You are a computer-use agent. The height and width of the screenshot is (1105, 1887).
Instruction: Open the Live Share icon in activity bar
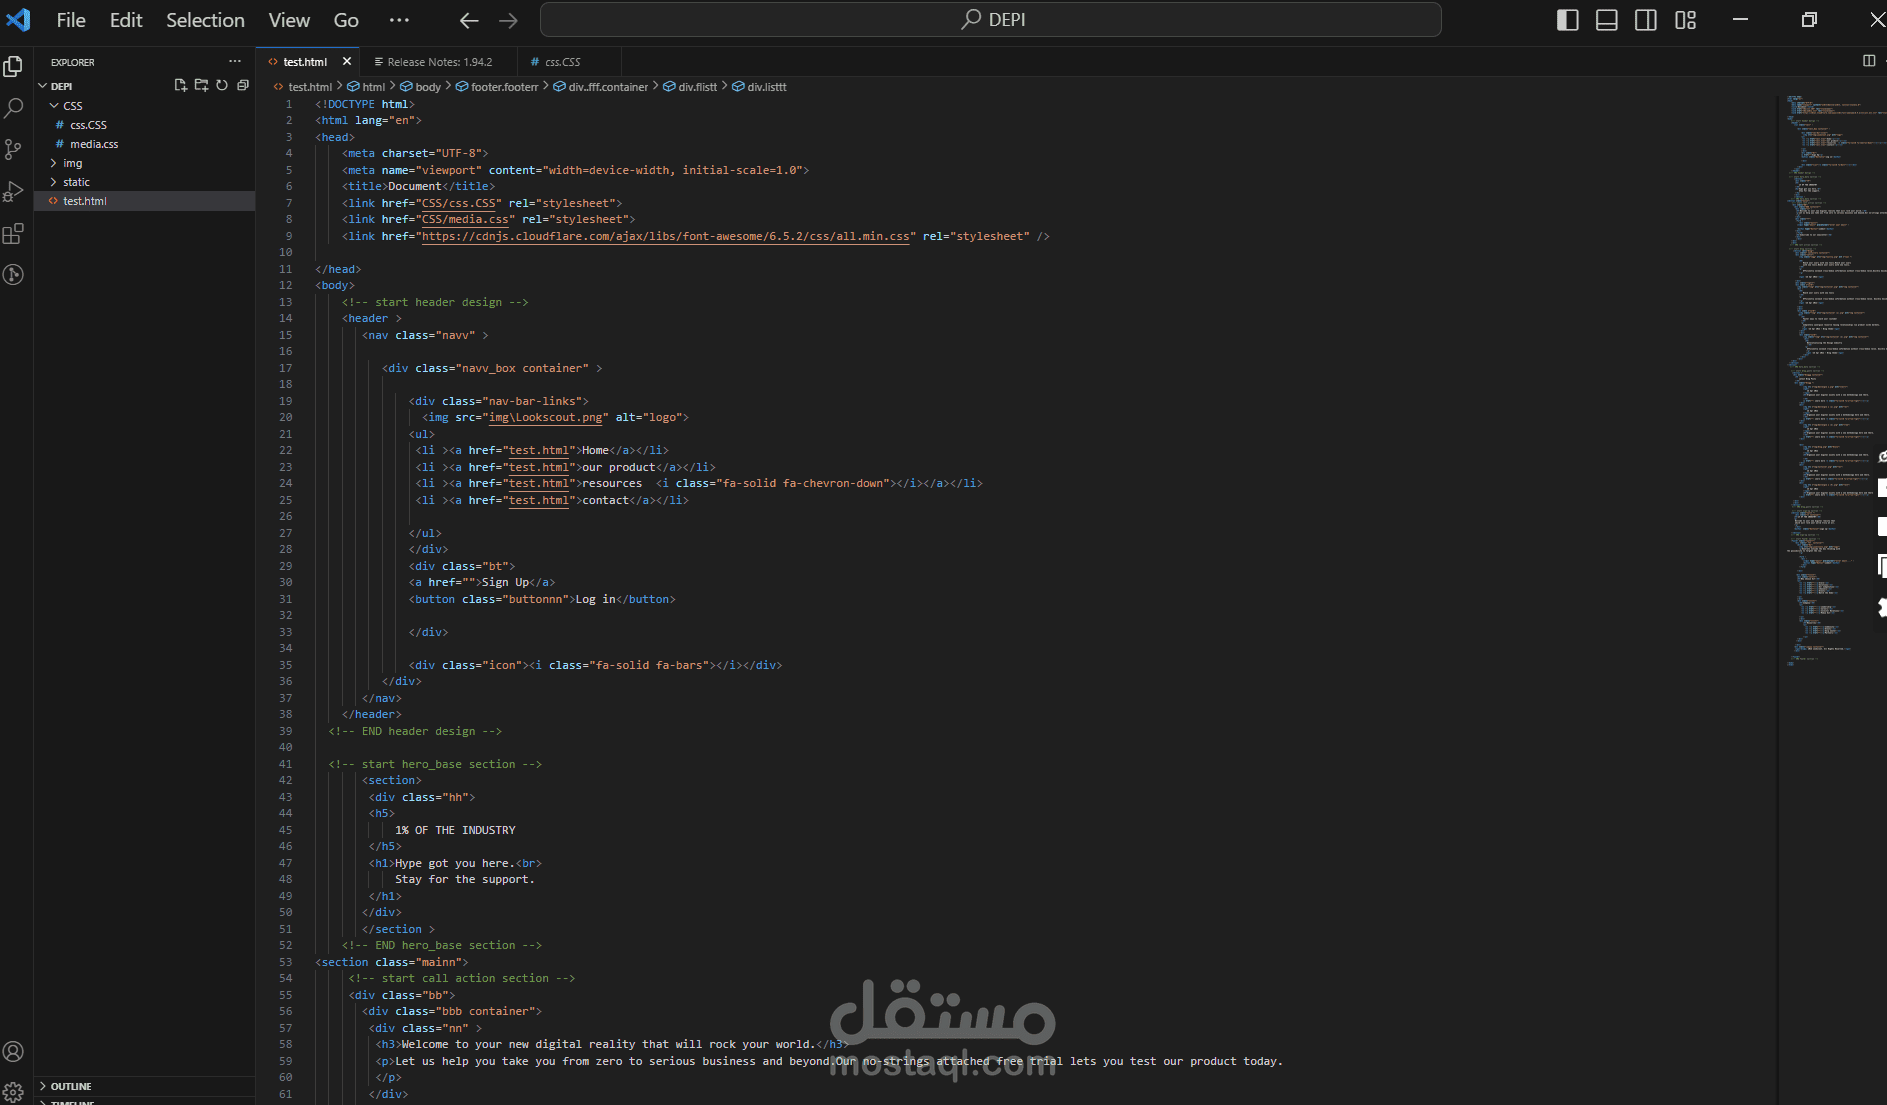pyautogui.click(x=14, y=274)
